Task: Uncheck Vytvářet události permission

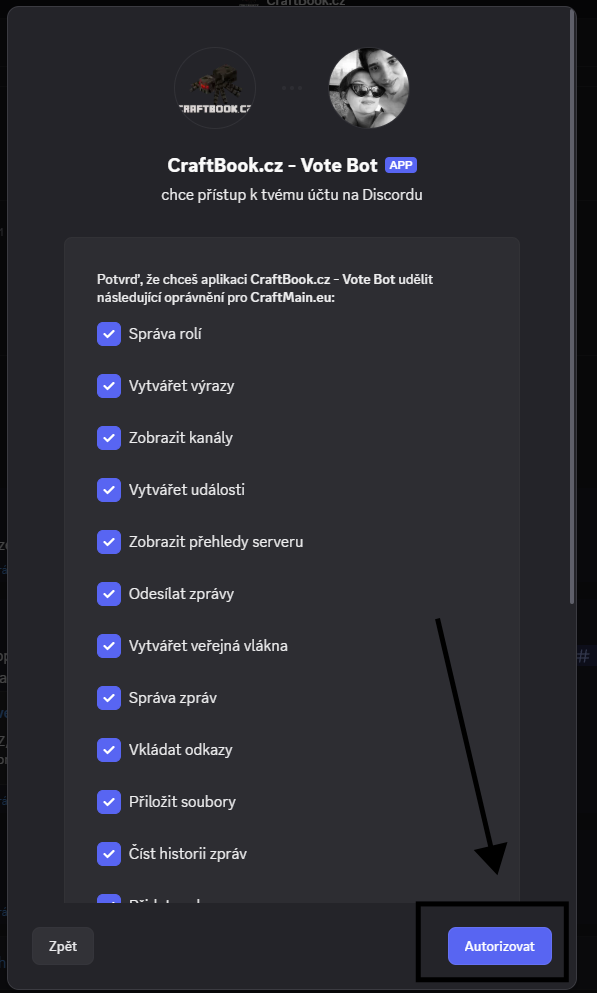Action: coord(109,490)
